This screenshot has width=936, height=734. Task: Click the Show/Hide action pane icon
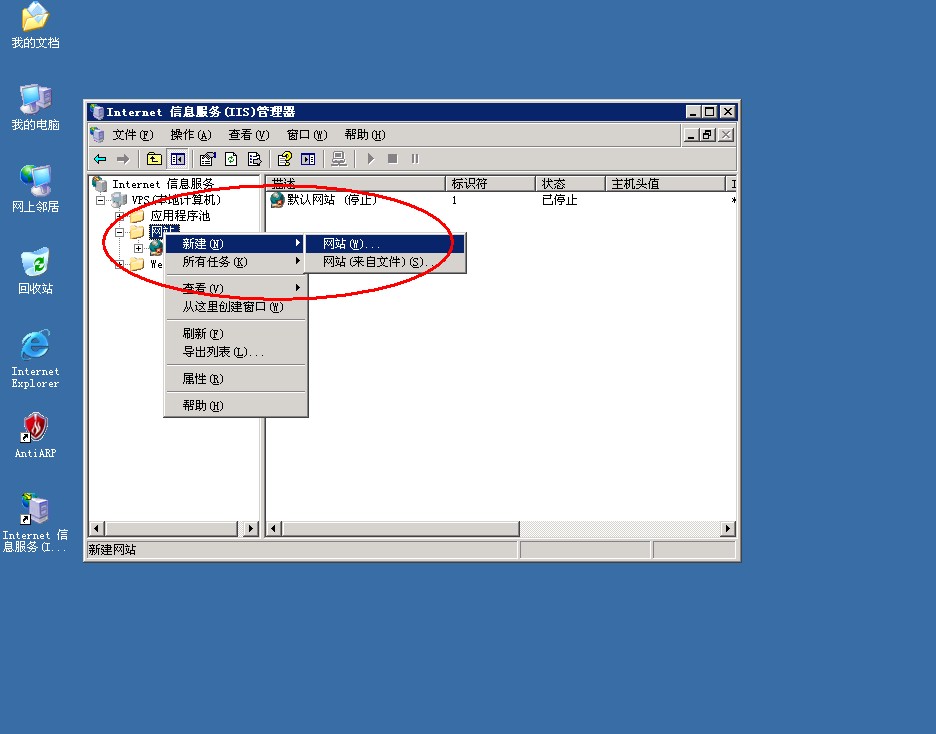coord(308,159)
